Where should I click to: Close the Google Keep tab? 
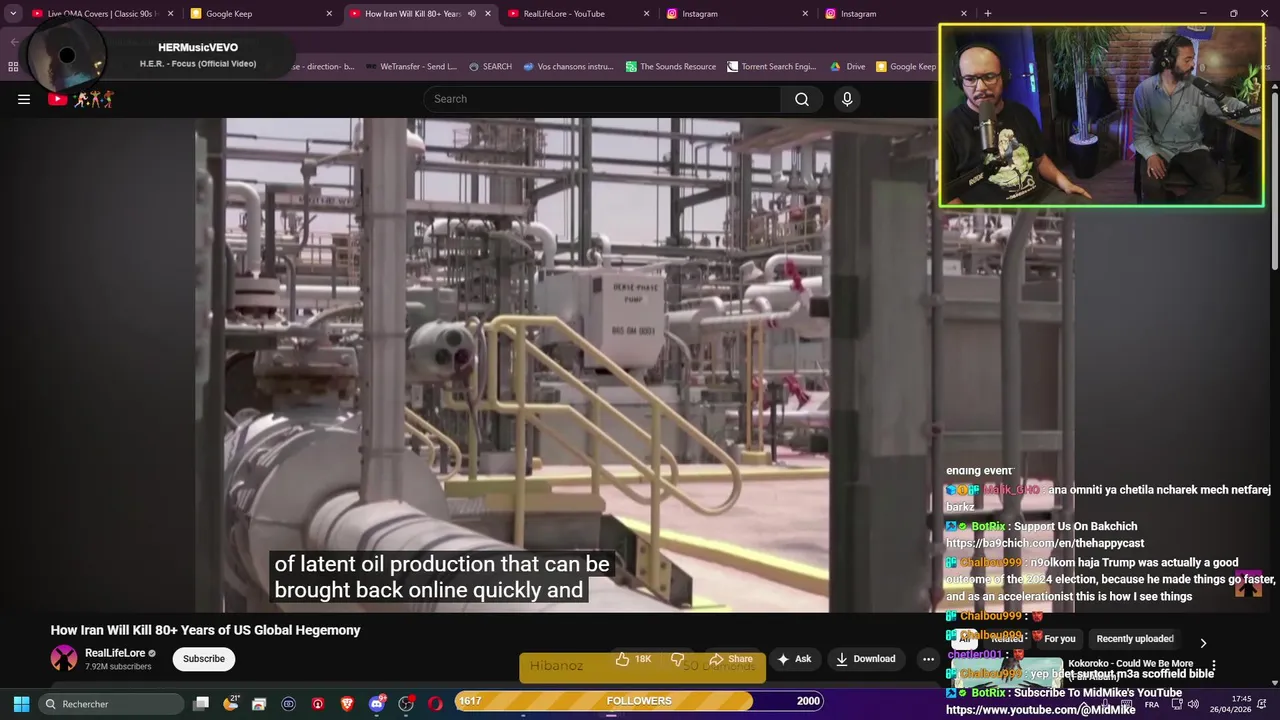[x=329, y=14]
